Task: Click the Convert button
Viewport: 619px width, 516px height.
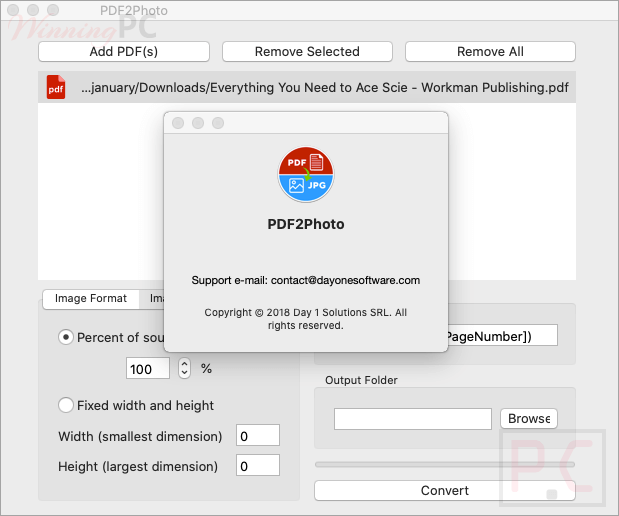Action: 445,490
